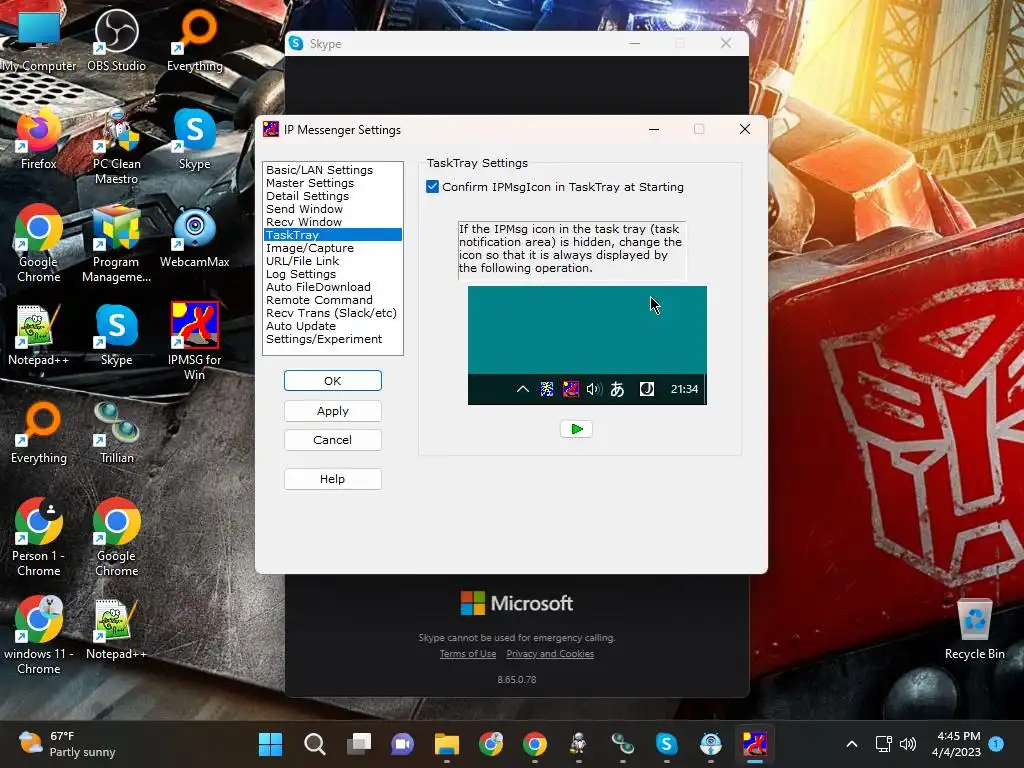
Task: Close the Skype window
Action: [726, 43]
